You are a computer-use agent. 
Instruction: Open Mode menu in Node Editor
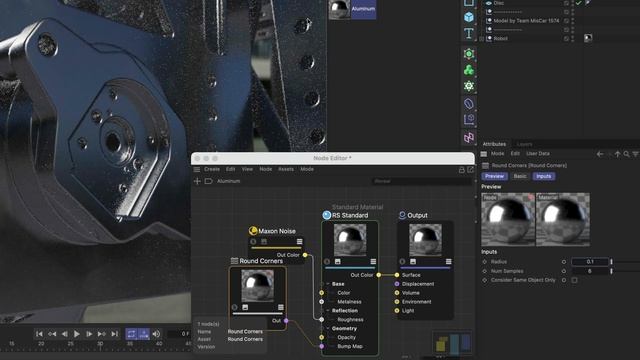click(x=307, y=169)
